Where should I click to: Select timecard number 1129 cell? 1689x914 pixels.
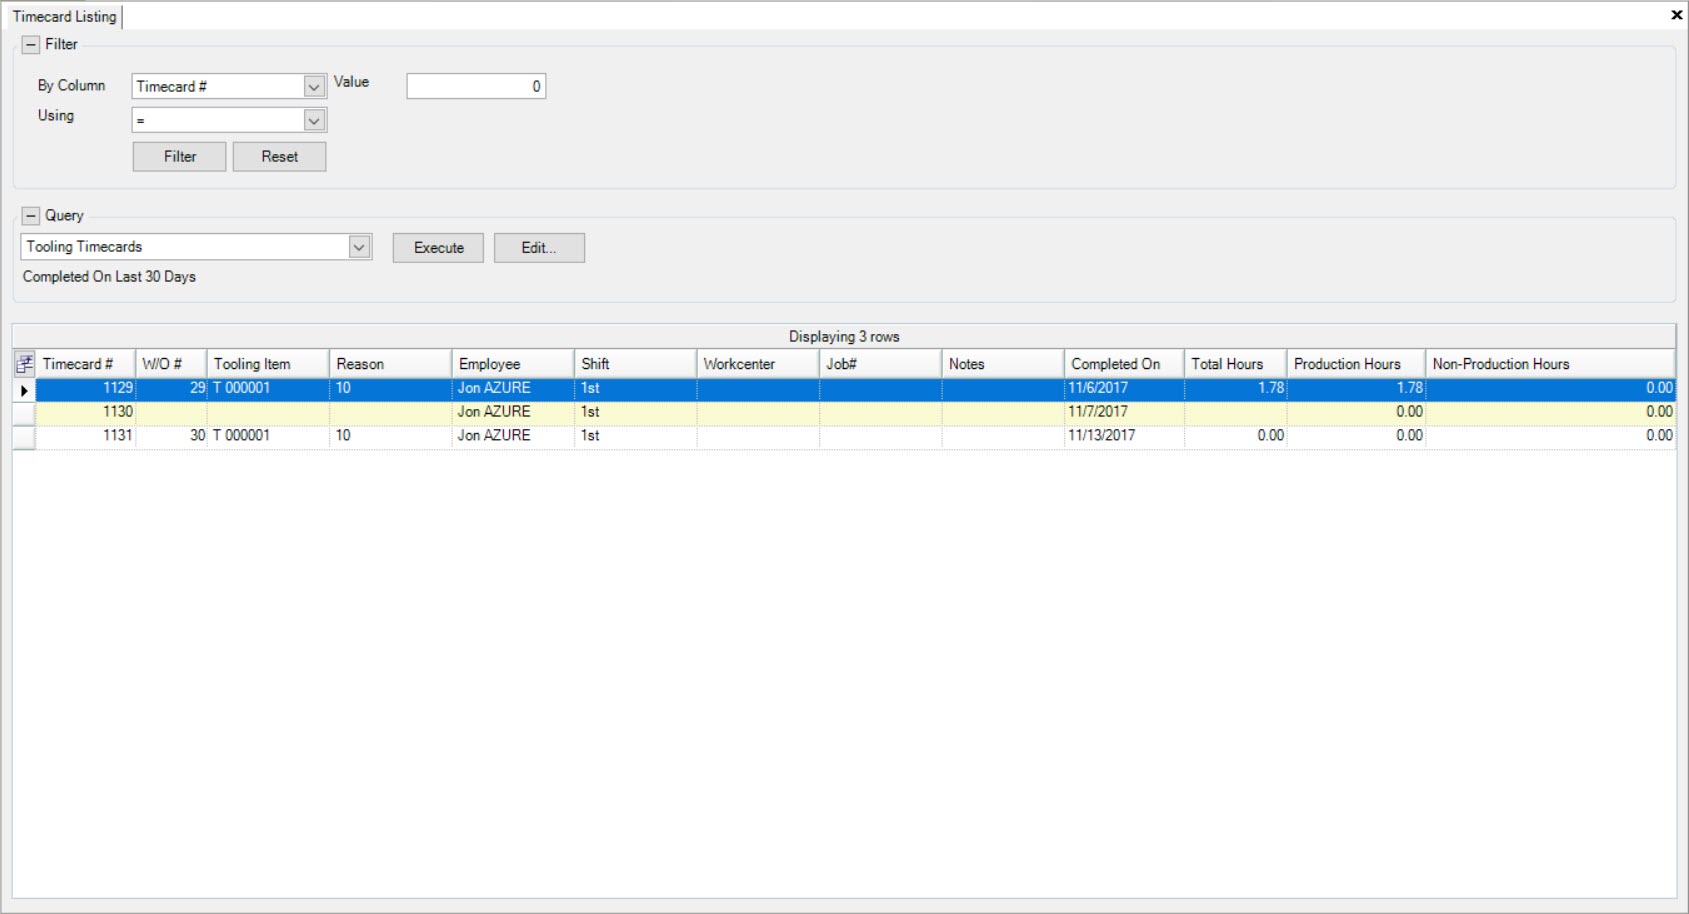pos(85,388)
